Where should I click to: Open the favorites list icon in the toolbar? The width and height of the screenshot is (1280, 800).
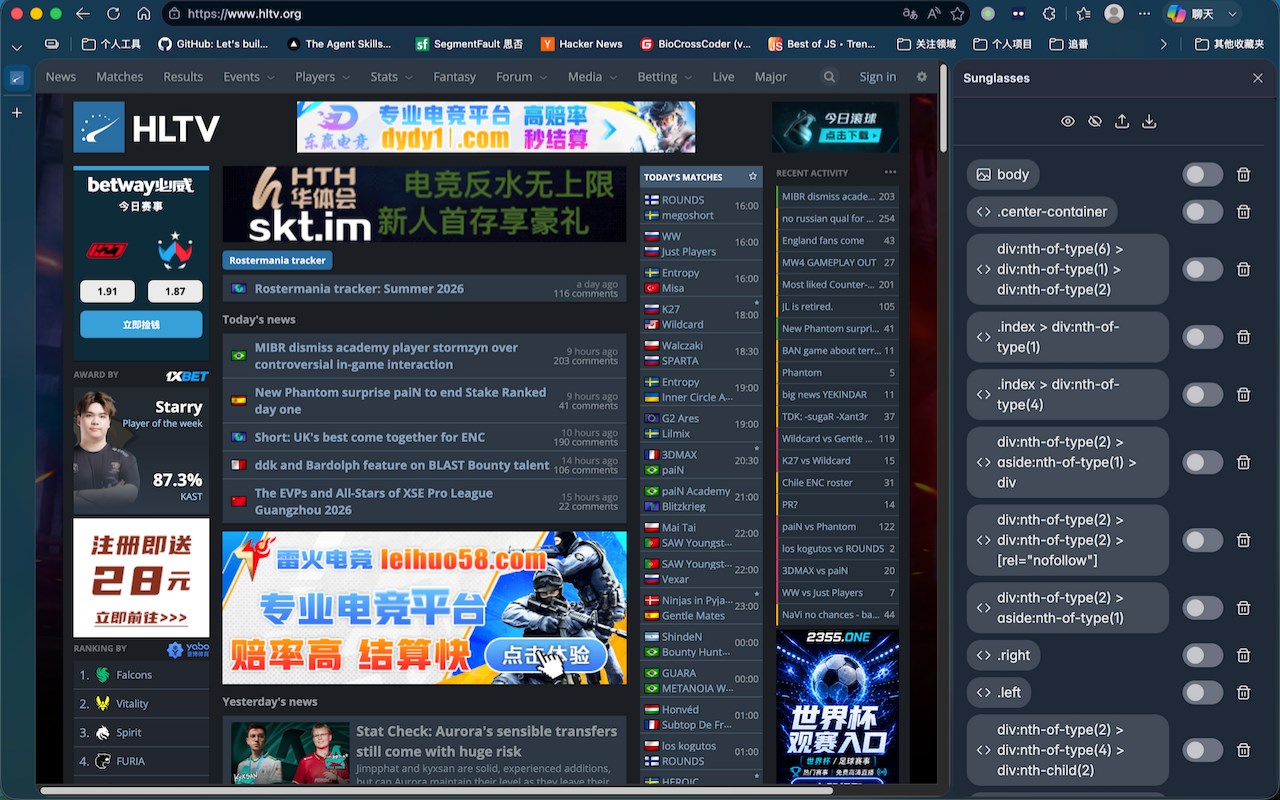coord(1083,14)
